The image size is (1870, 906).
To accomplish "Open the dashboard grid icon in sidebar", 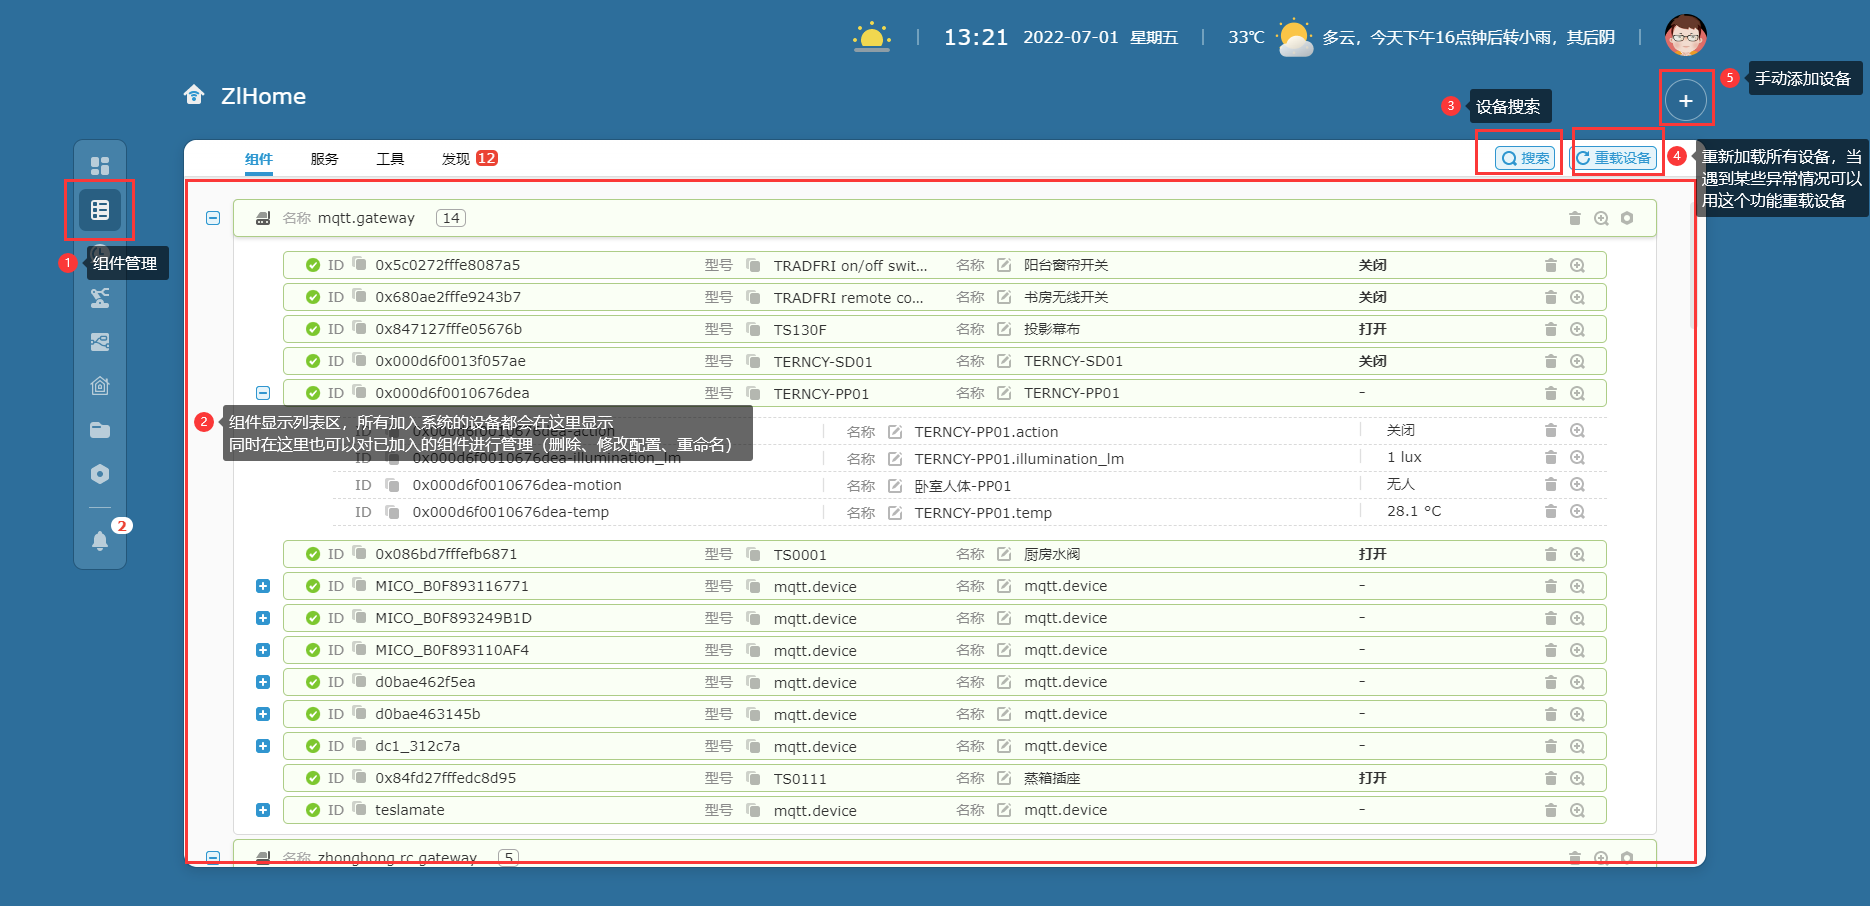I will tap(100, 166).
